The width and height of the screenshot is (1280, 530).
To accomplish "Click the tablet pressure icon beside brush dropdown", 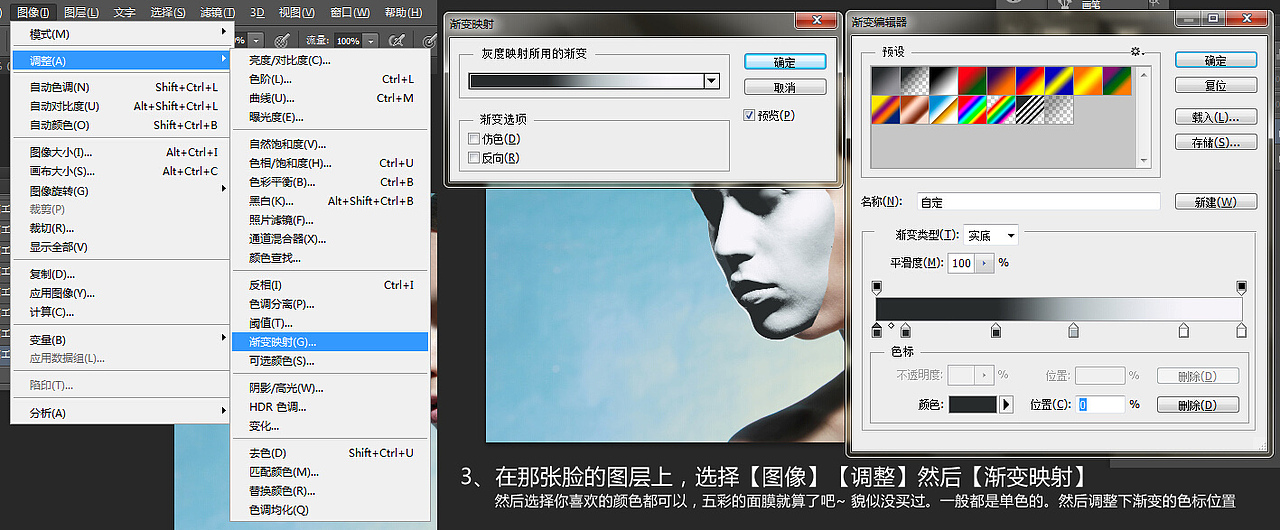I will click(x=282, y=41).
